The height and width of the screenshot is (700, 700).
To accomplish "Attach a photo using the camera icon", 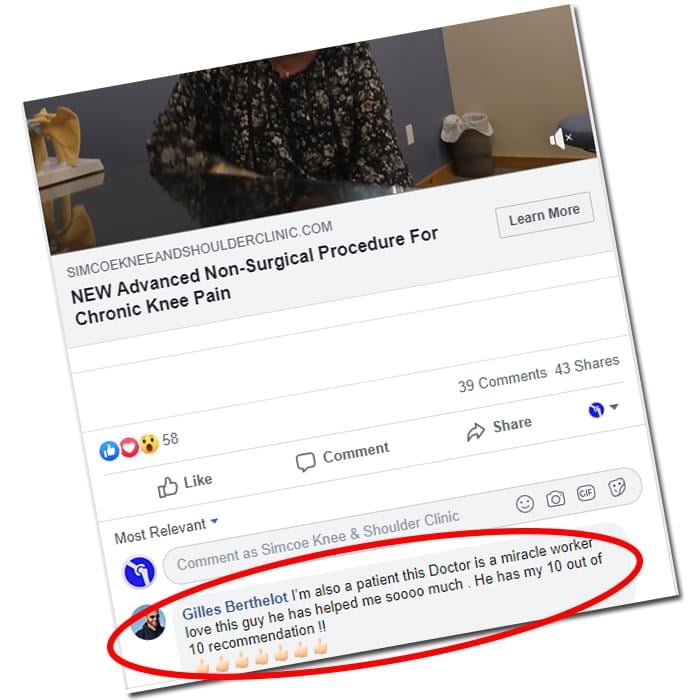I will [555, 498].
